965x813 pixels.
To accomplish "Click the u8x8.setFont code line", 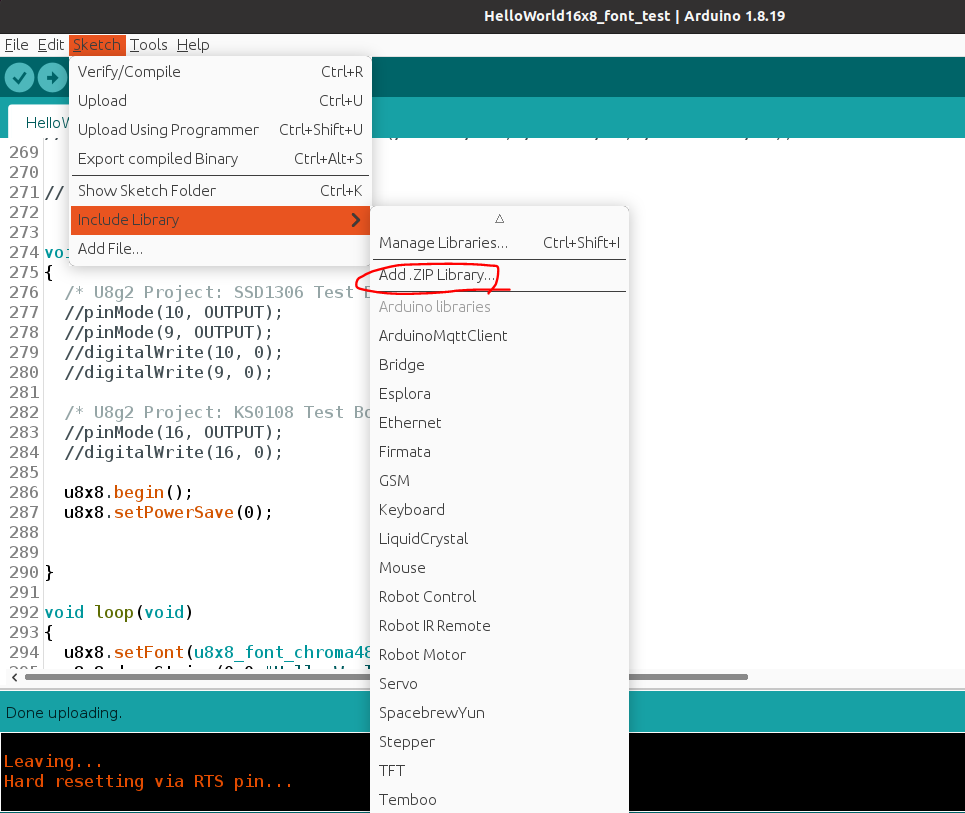I will tap(217, 652).
